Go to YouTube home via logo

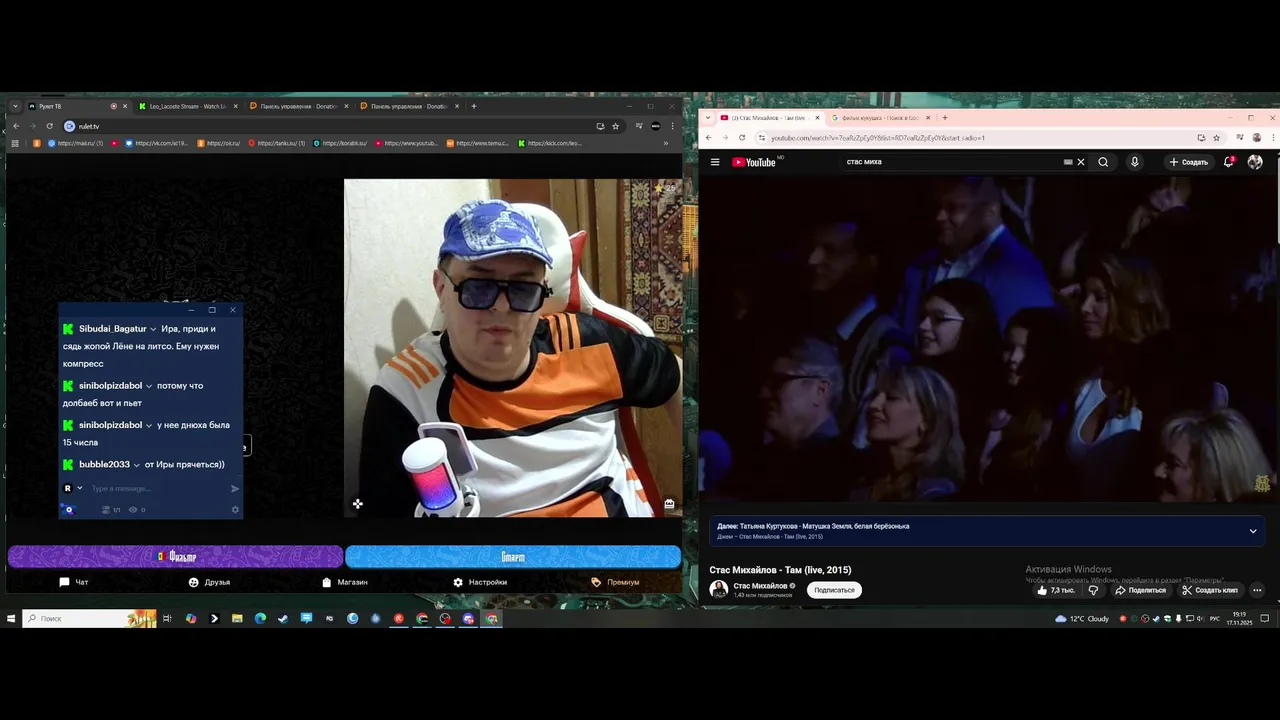(756, 162)
